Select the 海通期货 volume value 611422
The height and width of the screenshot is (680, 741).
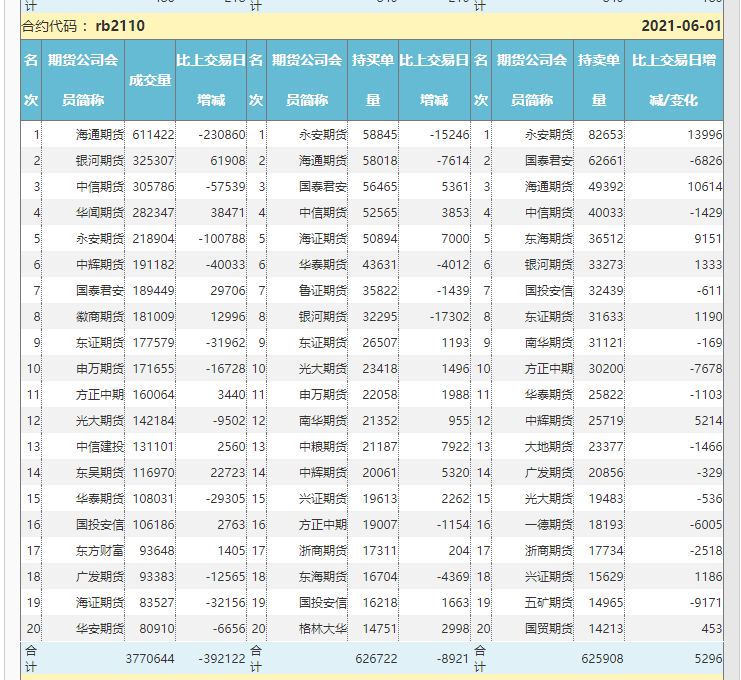(153, 134)
